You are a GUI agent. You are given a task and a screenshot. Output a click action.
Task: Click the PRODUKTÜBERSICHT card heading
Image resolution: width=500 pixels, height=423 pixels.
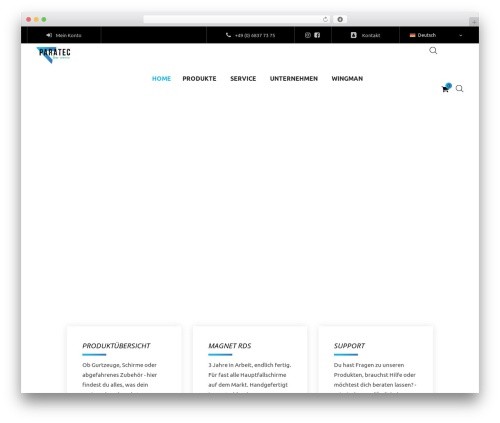click(116, 346)
